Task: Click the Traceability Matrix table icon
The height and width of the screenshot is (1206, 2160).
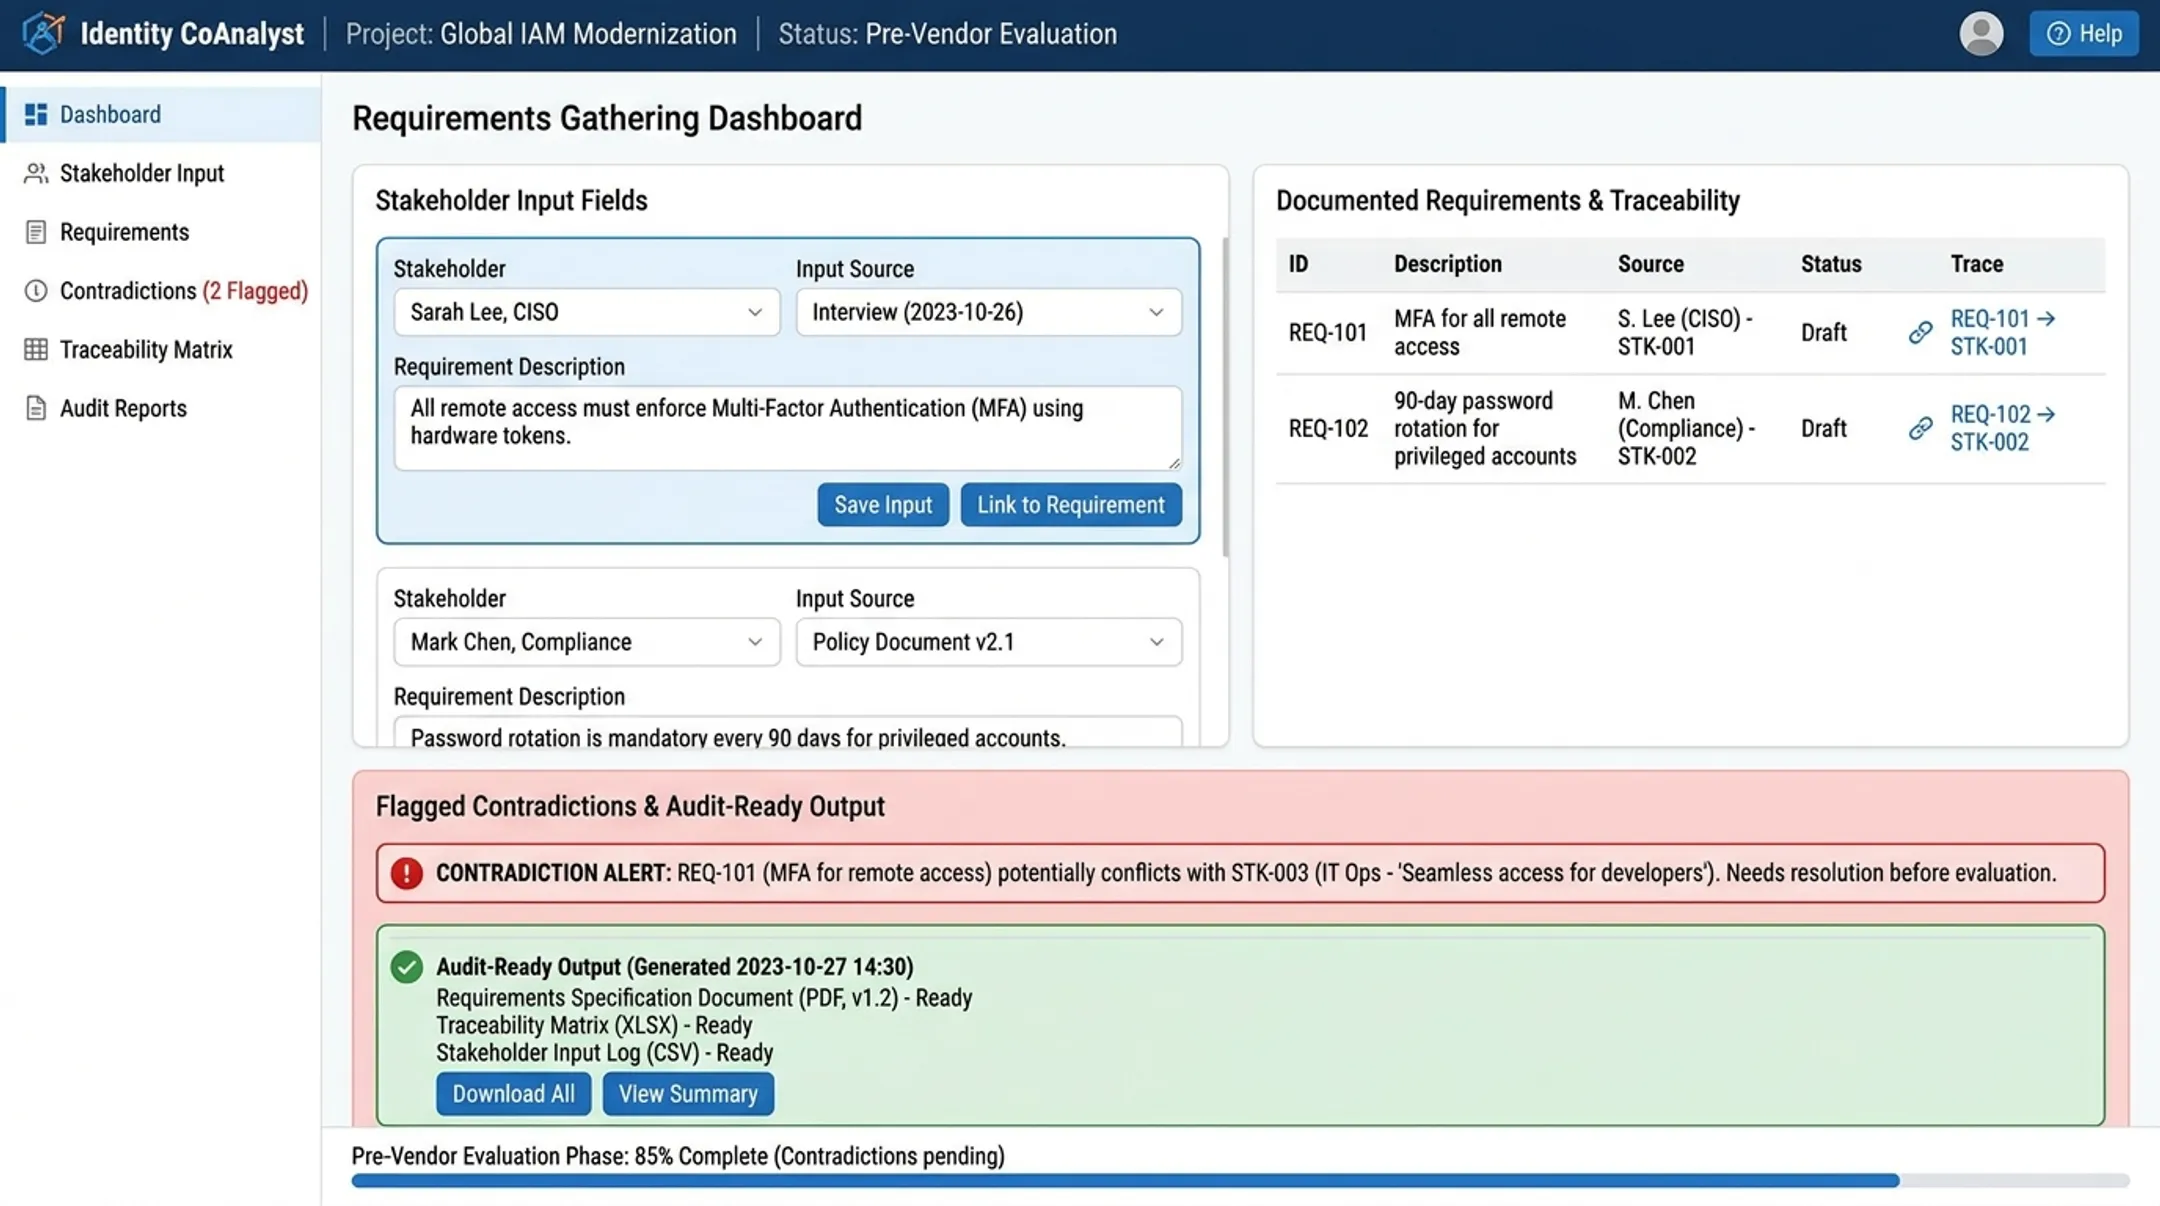Action: coord(36,349)
